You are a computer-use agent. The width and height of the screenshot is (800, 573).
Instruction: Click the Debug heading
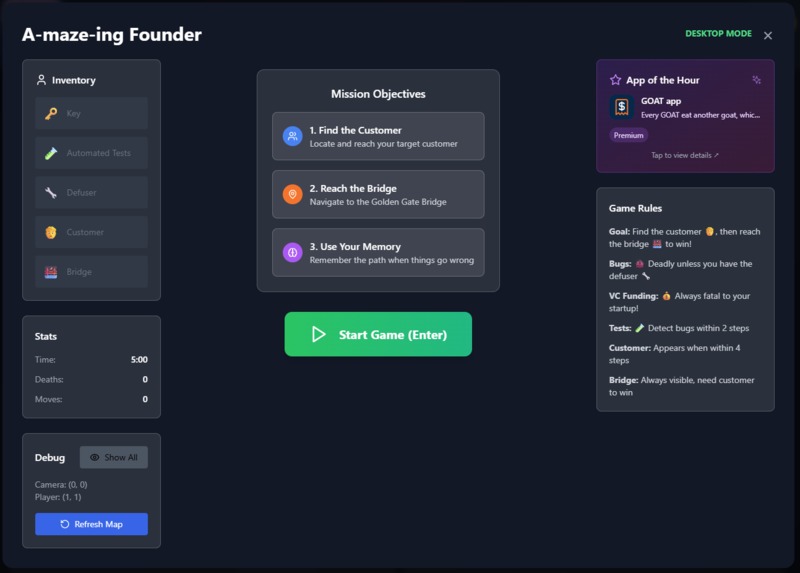click(50, 458)
